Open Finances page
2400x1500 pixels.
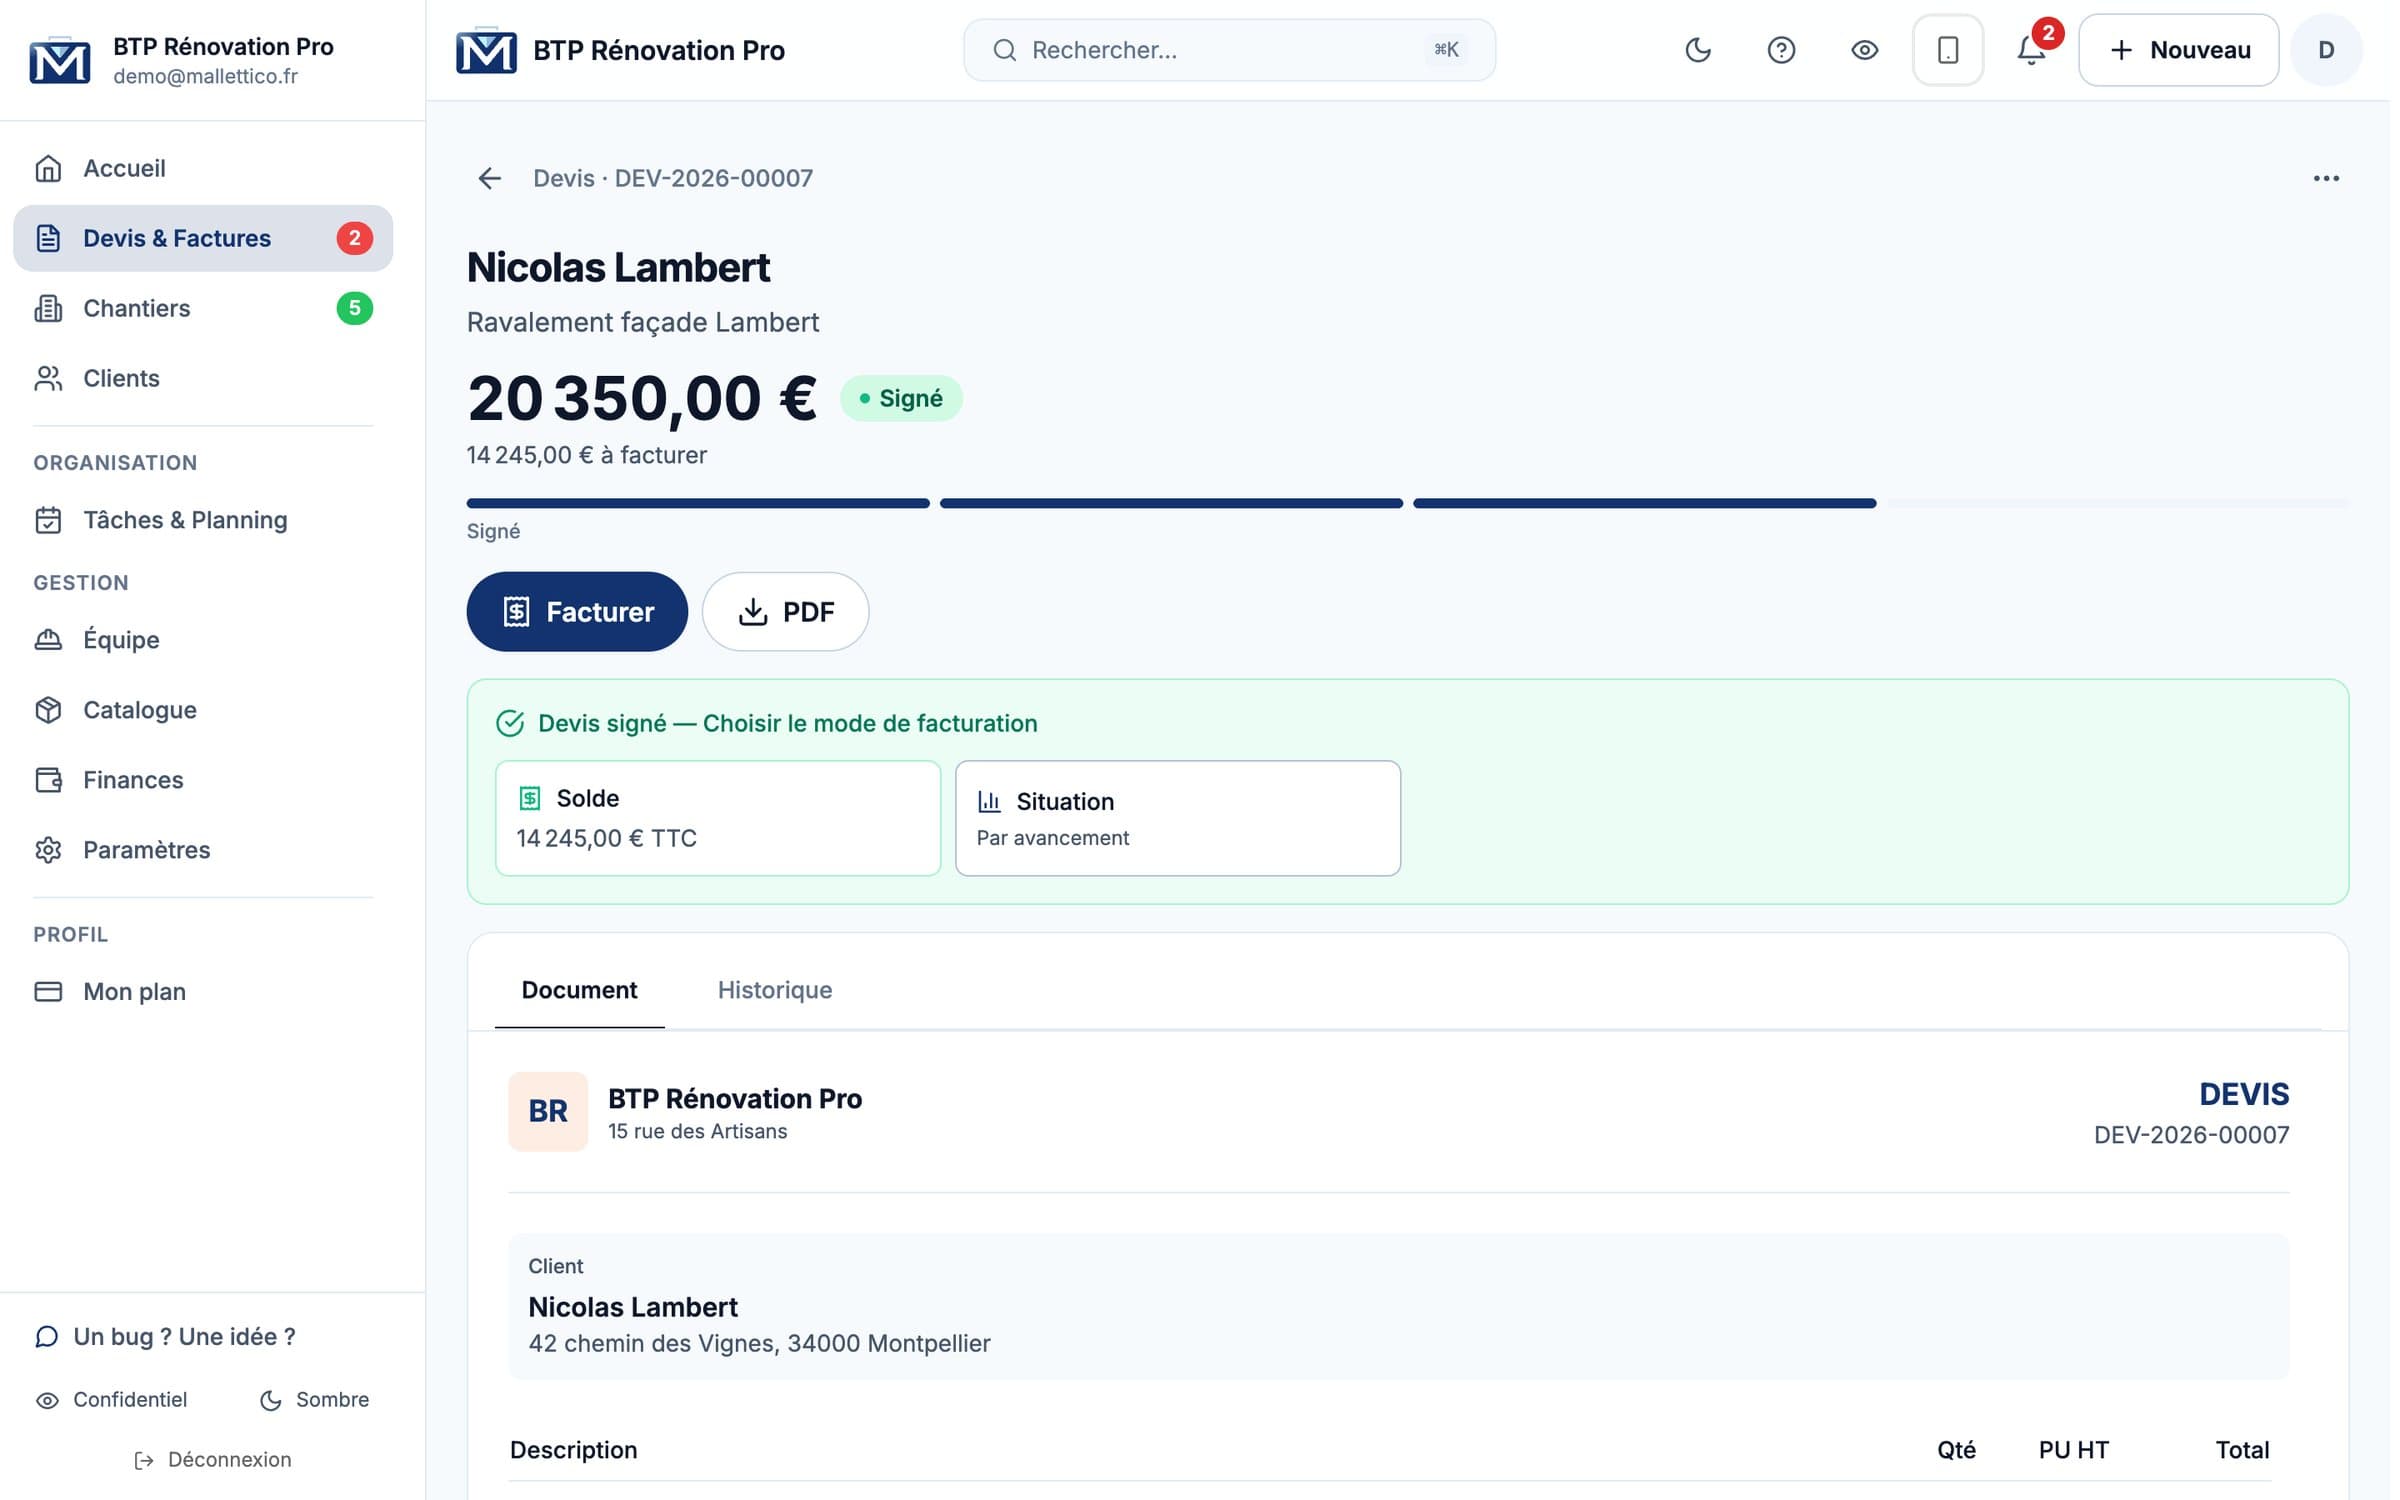pos(203,780)
